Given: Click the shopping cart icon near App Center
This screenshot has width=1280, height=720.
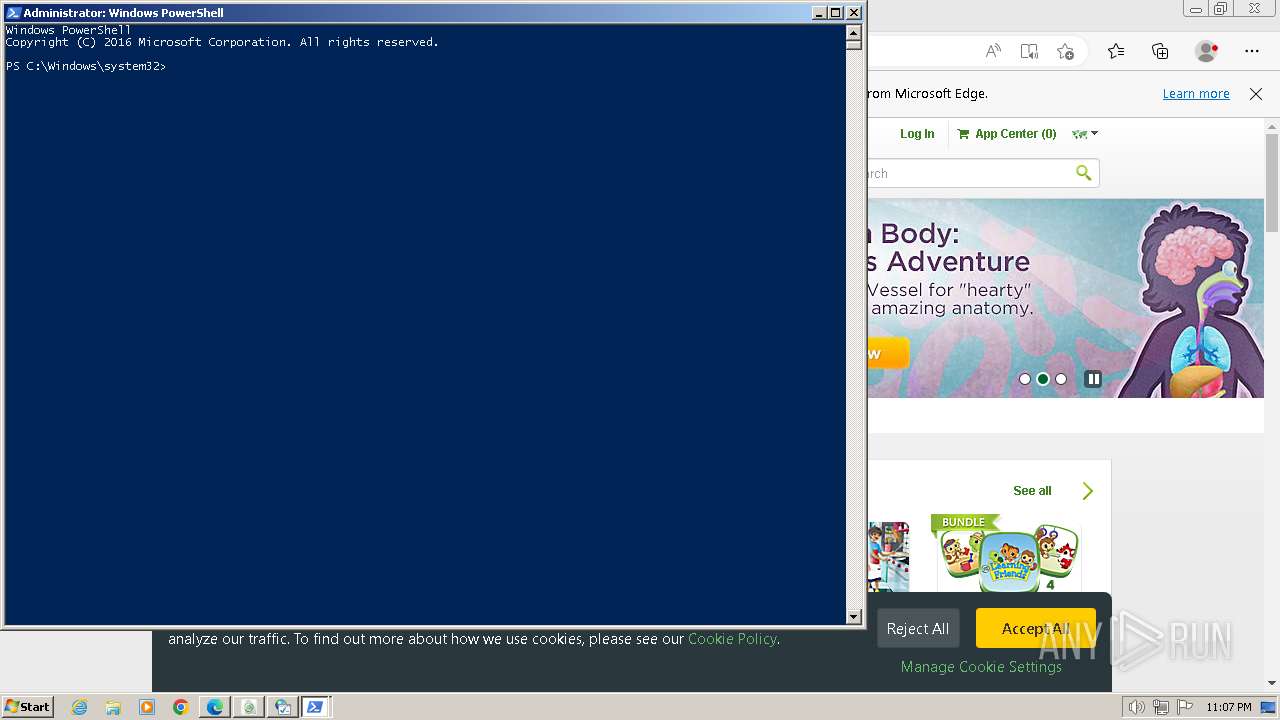Looking at the screenshot, I should coord(963,134).
